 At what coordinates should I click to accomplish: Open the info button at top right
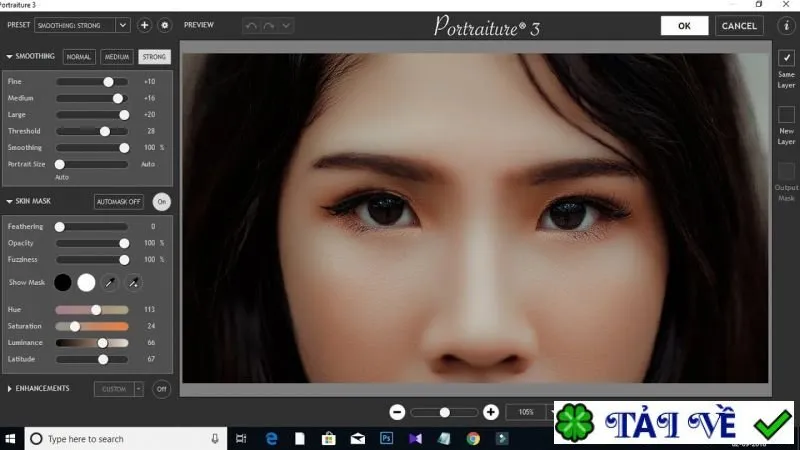coord(786,26)
